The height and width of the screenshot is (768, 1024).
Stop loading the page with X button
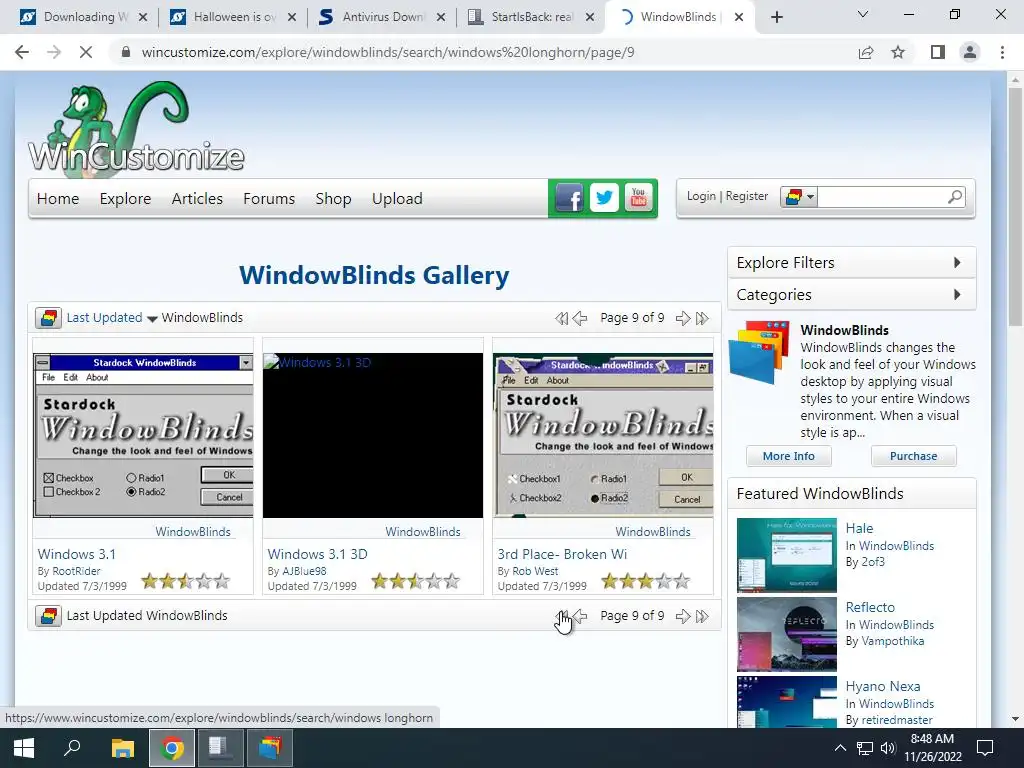coord(86,52)
